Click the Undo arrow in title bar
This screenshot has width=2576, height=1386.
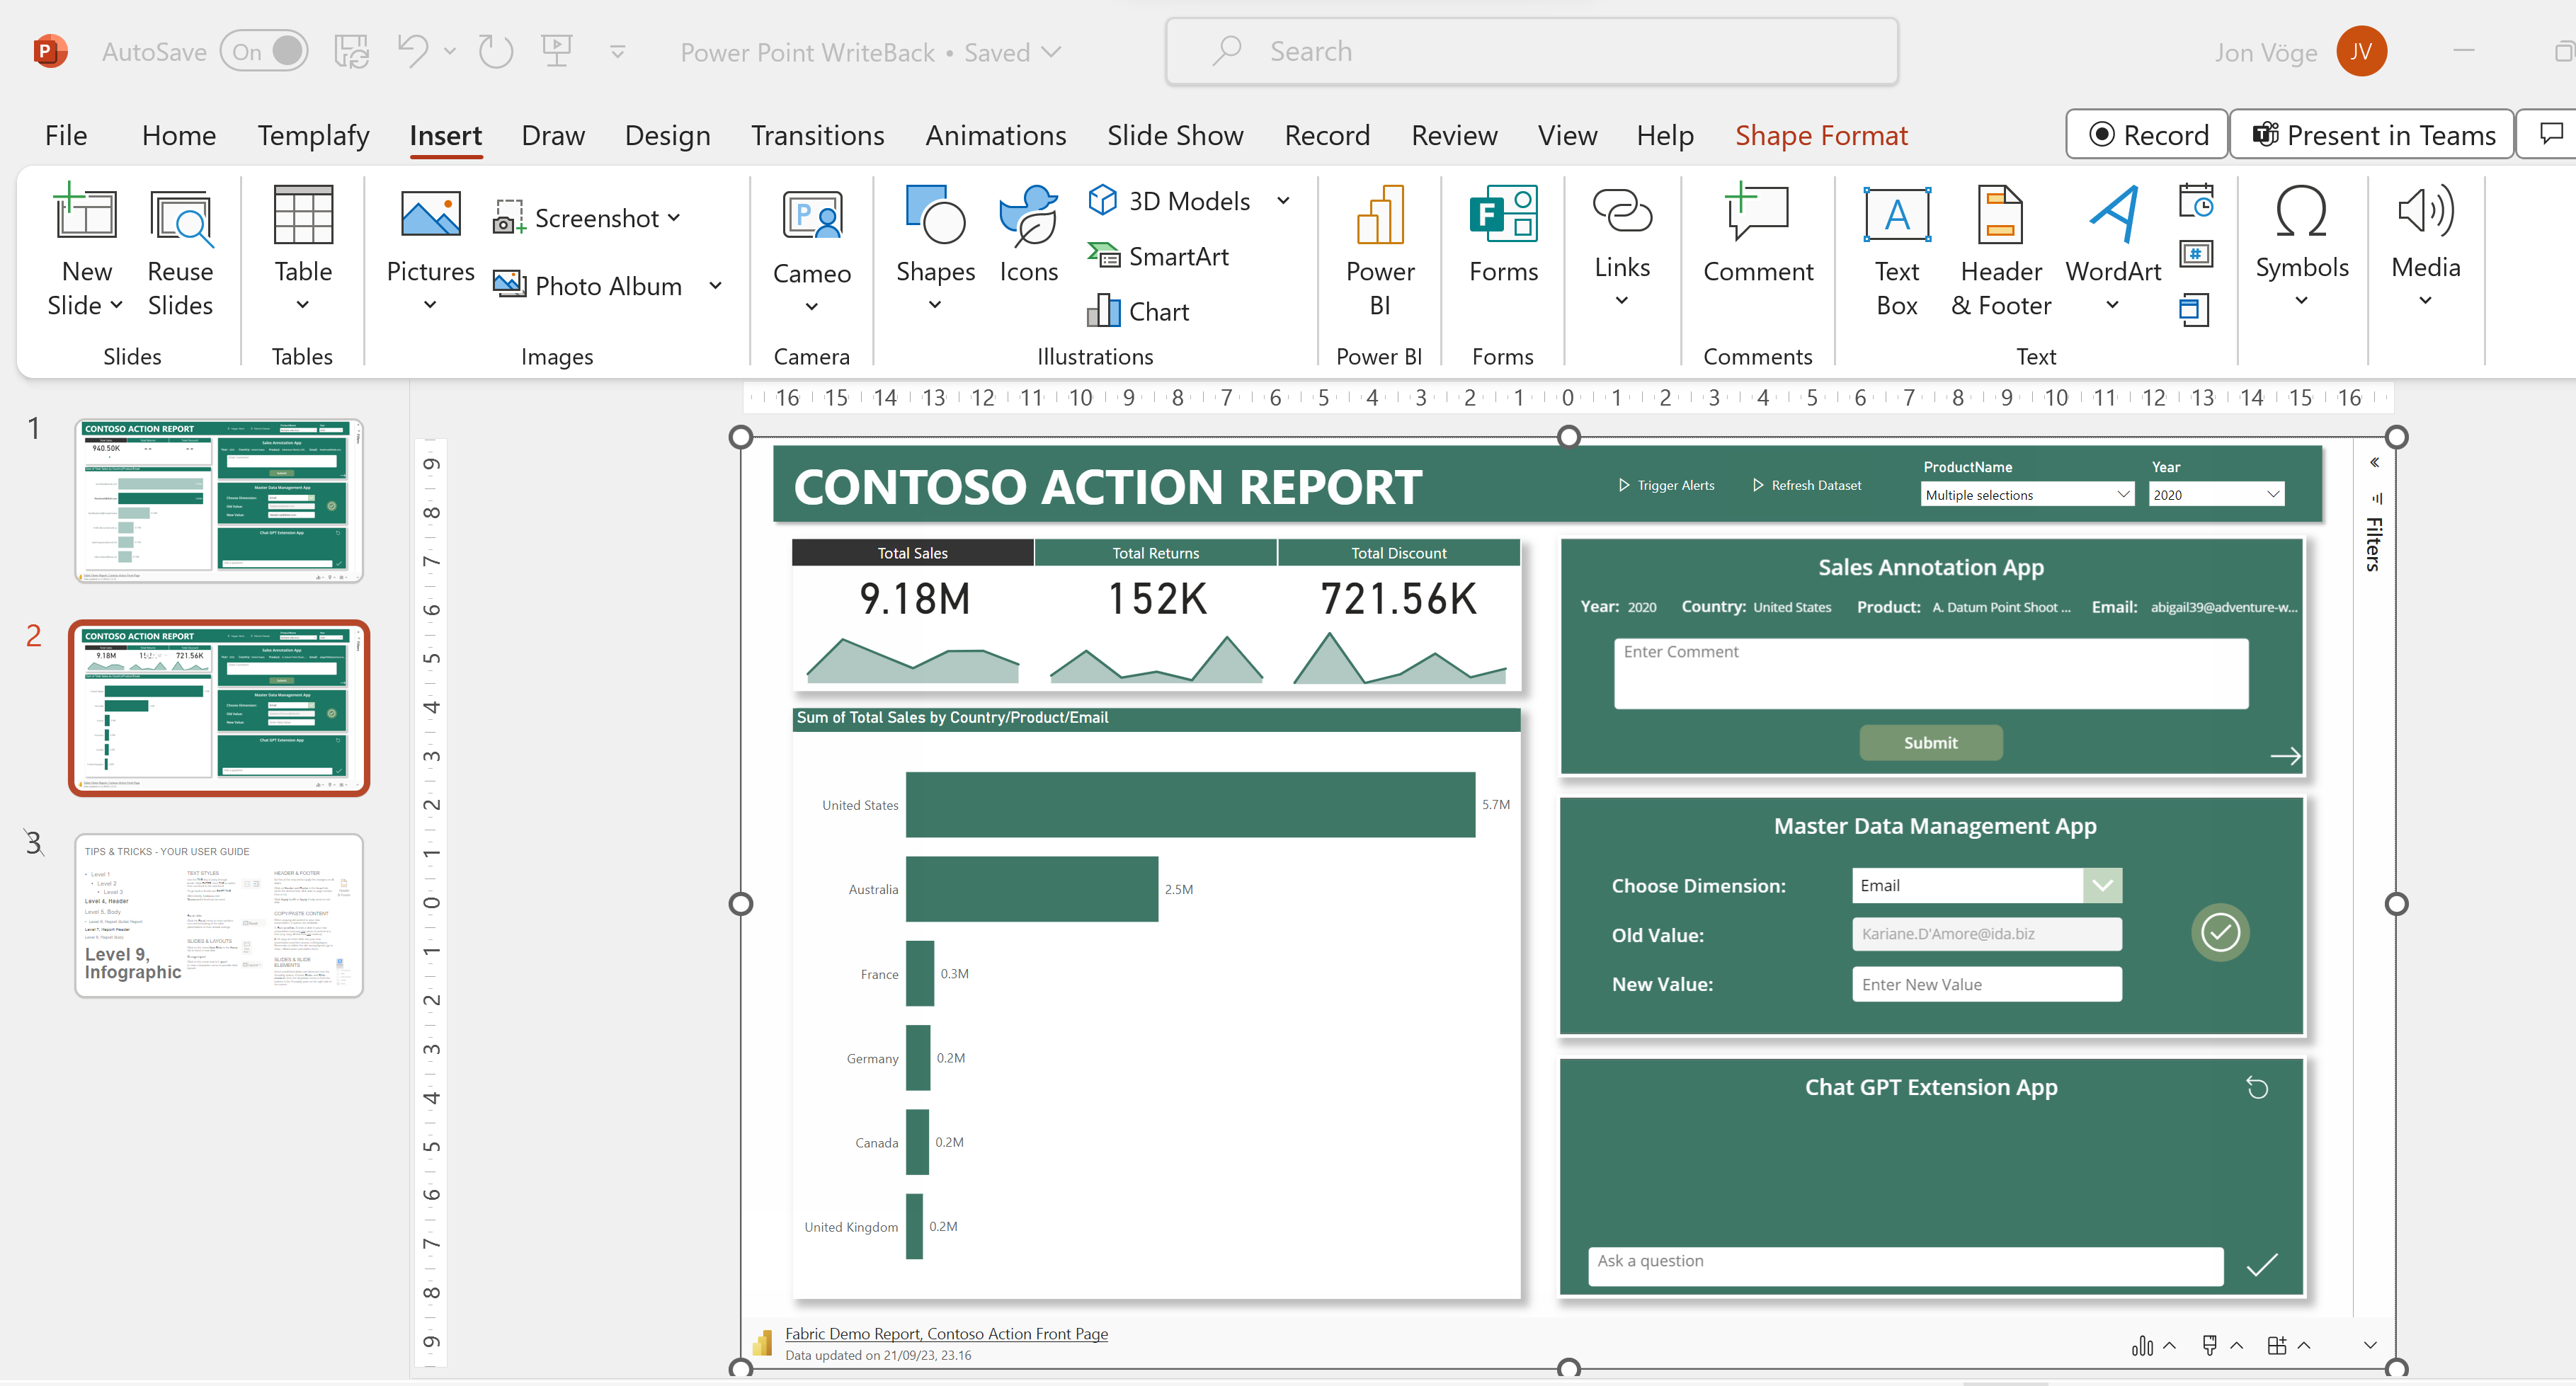pos(412,51)
